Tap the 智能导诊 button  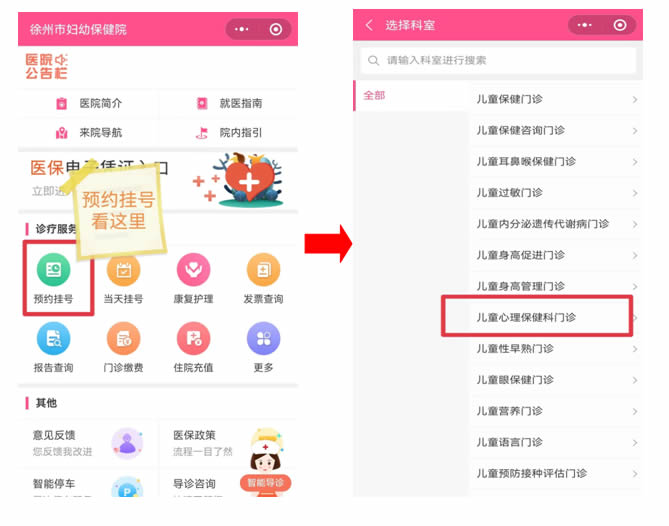pos(265,483)
